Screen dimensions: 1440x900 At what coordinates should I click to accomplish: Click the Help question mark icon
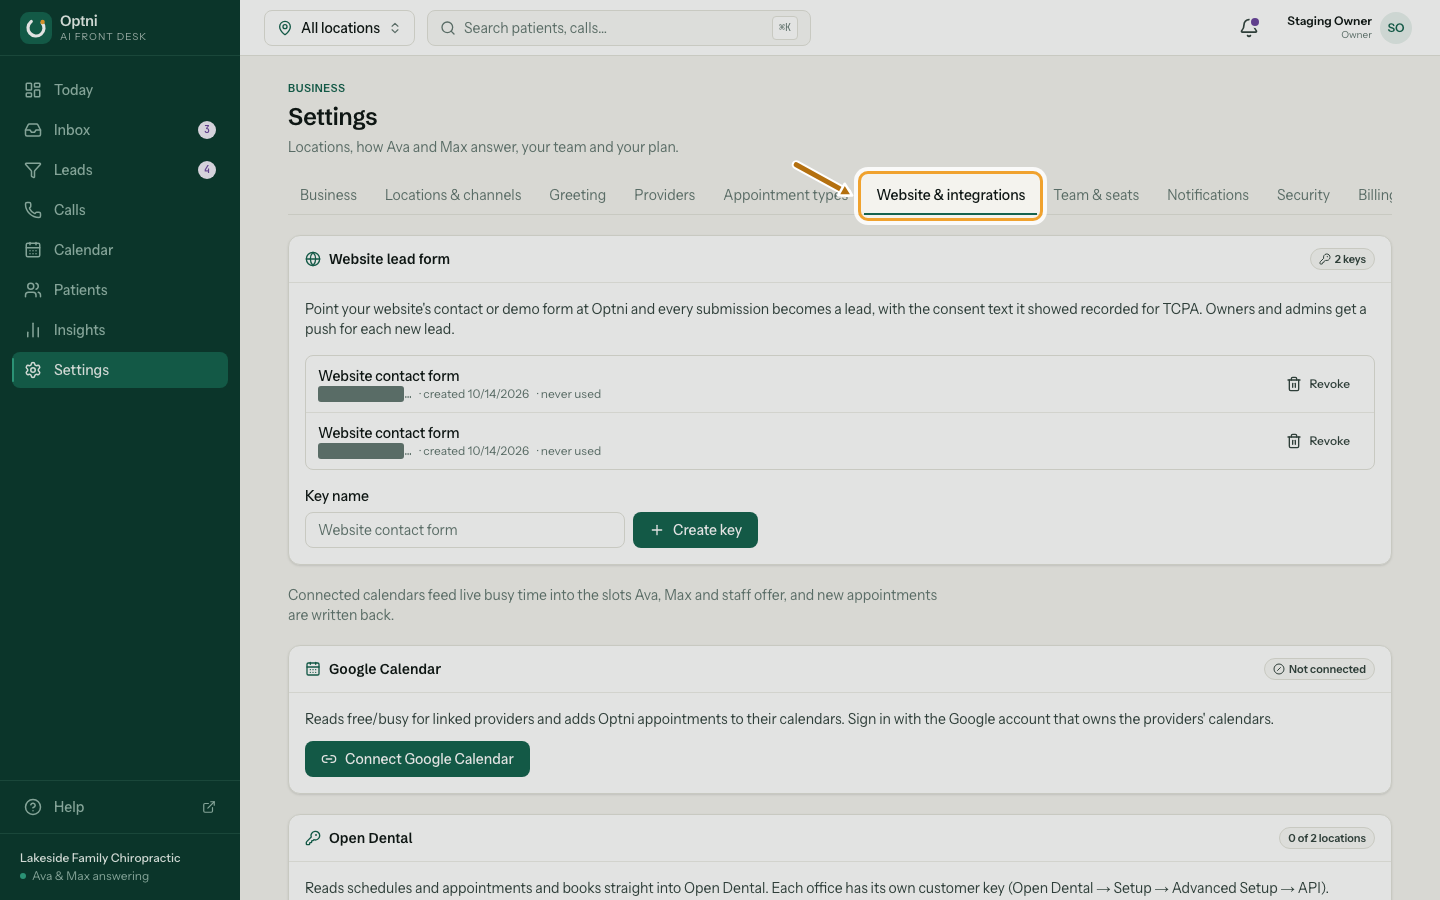pos(33,807)
